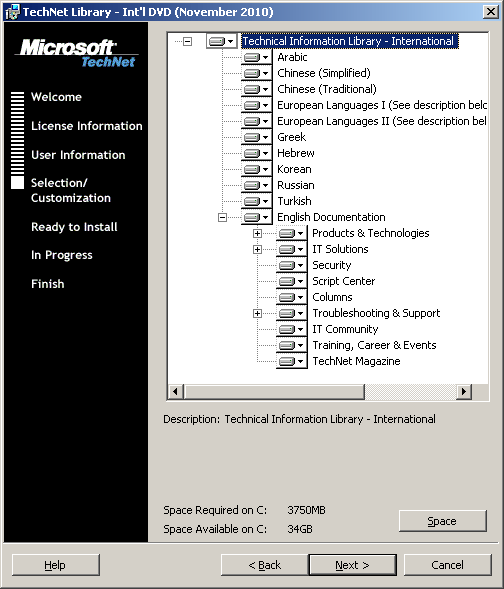Open the IT Community feature drive icon

[x=291, y=329]
